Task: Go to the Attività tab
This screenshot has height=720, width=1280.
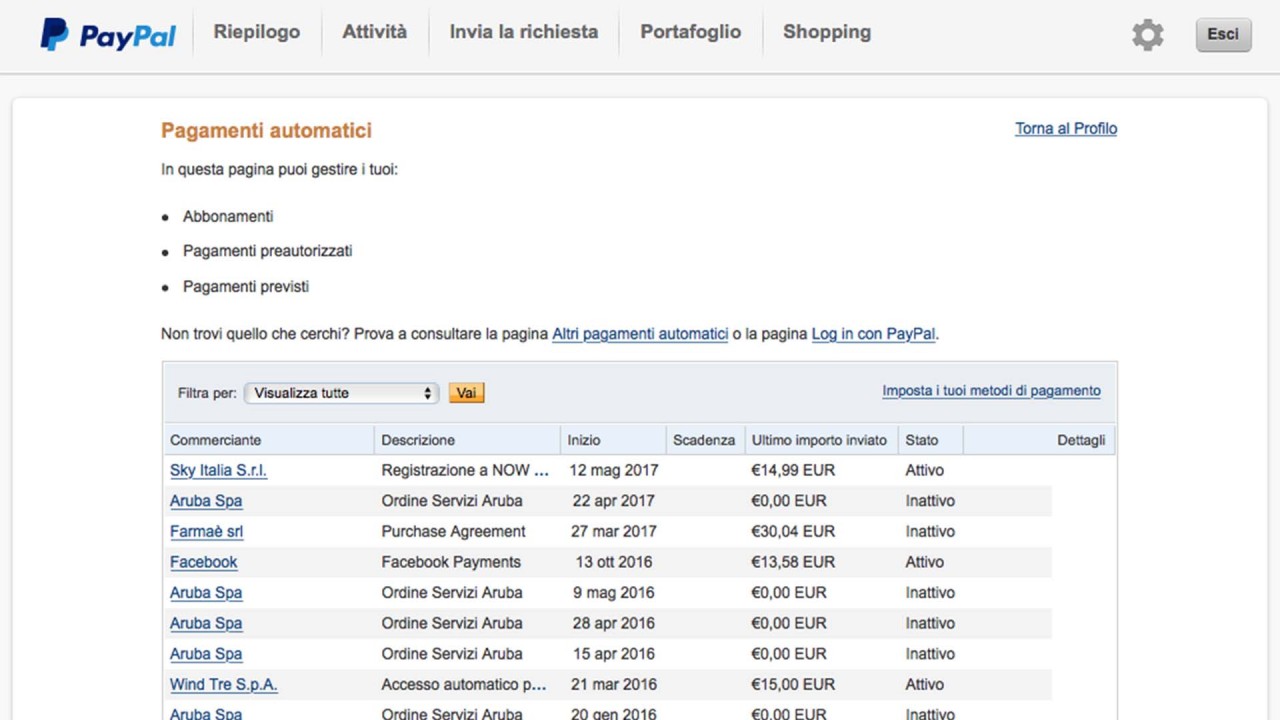Action: pos(374,32)
